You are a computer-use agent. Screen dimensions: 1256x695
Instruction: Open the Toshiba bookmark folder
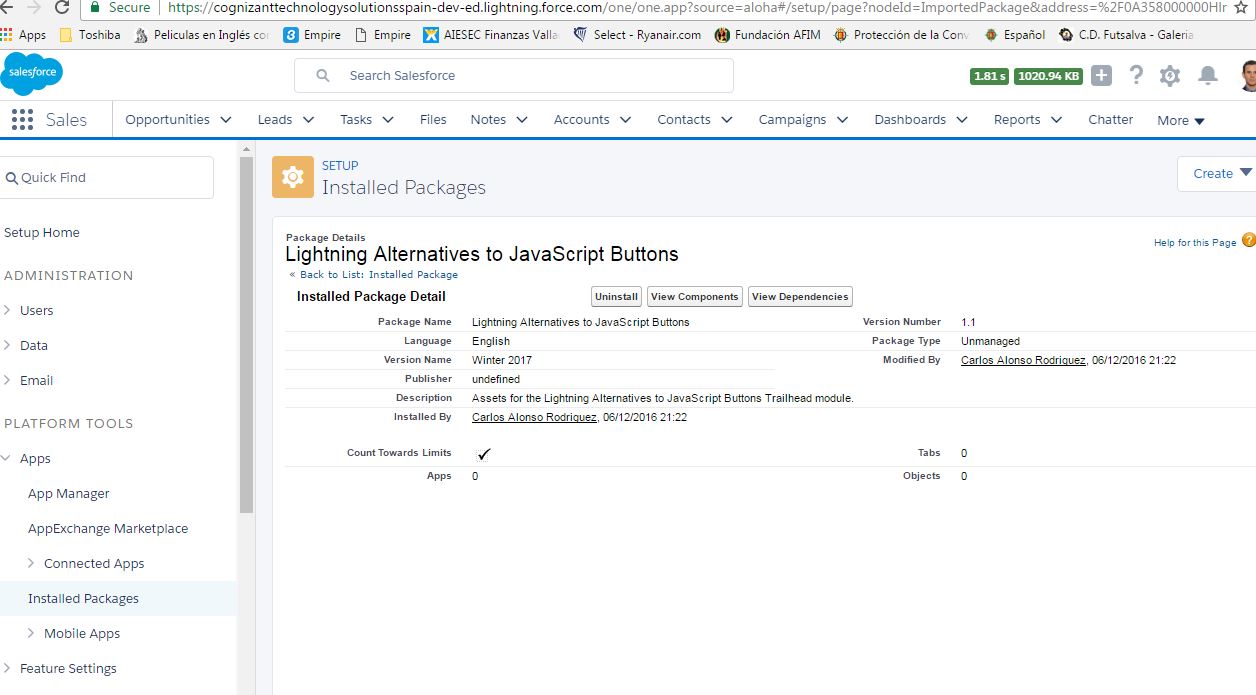point(90,35)
